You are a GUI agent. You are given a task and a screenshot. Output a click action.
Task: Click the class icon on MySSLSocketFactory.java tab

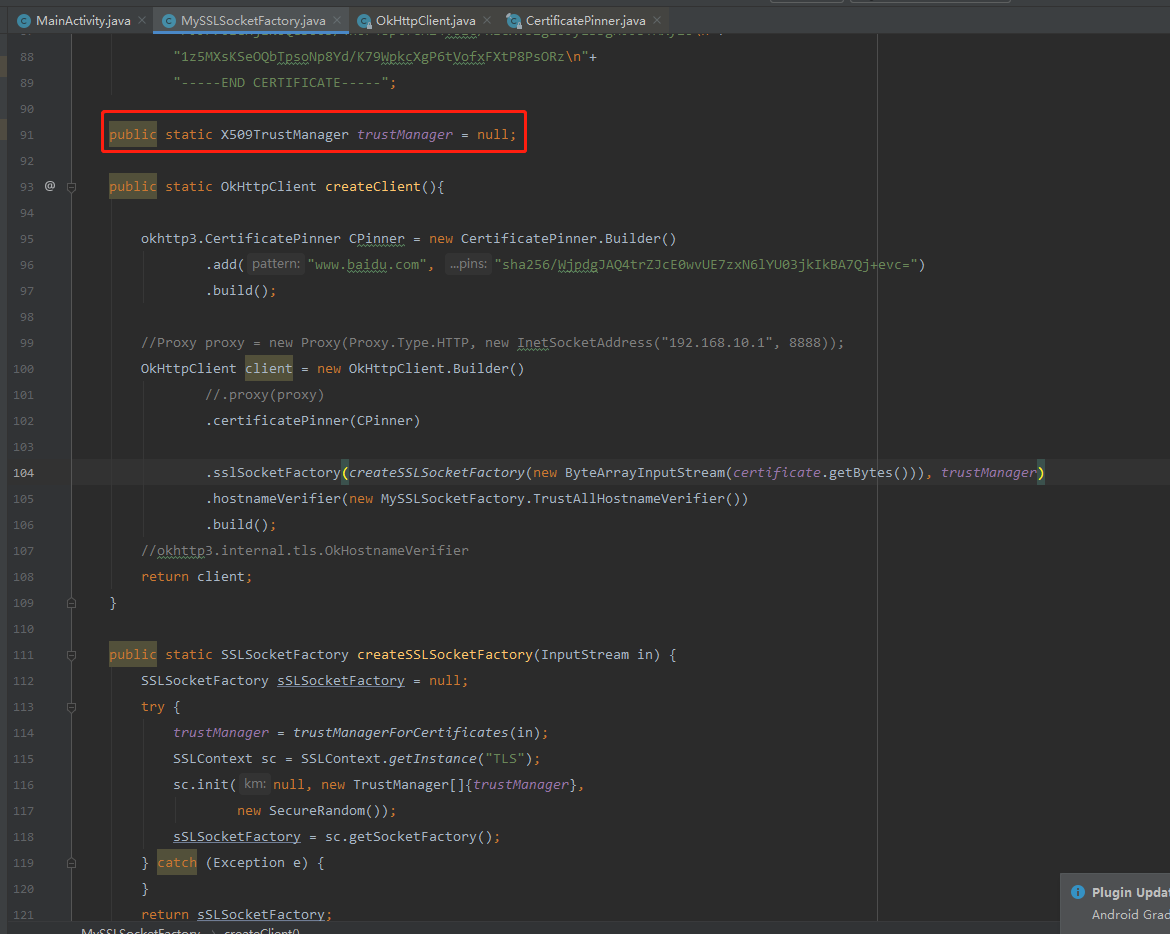(169, 21)
